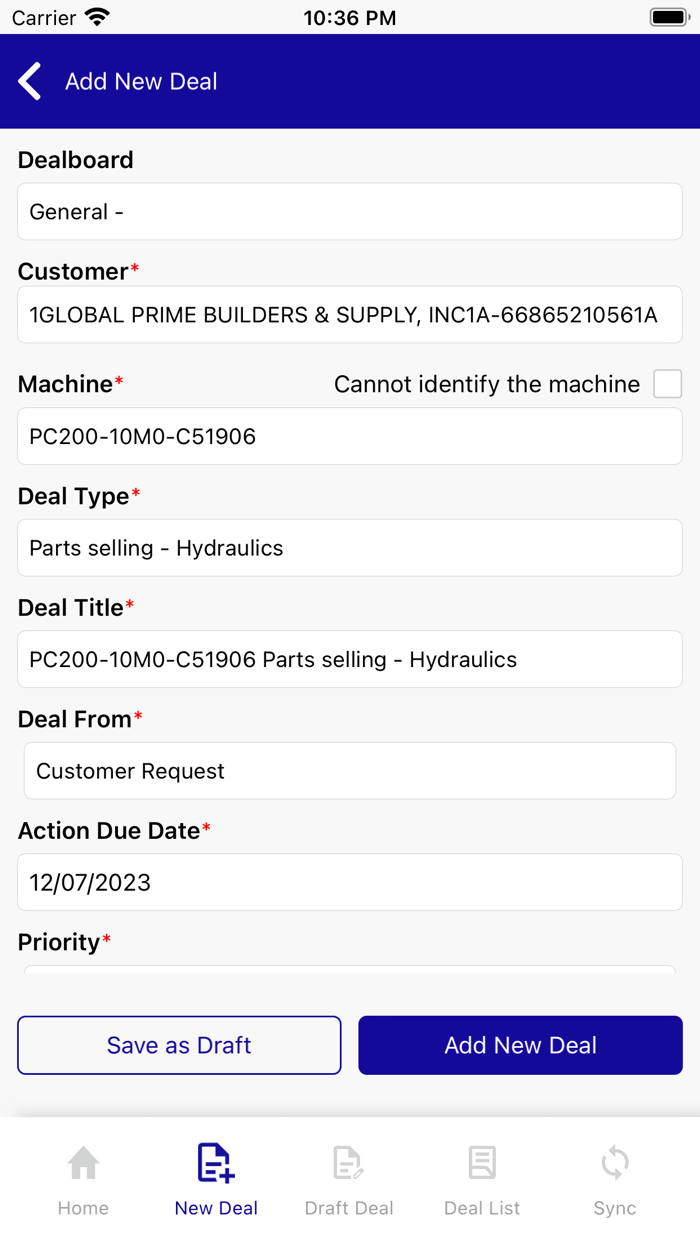Check the Cannot identify the machine box

click(x=667, y=384)
